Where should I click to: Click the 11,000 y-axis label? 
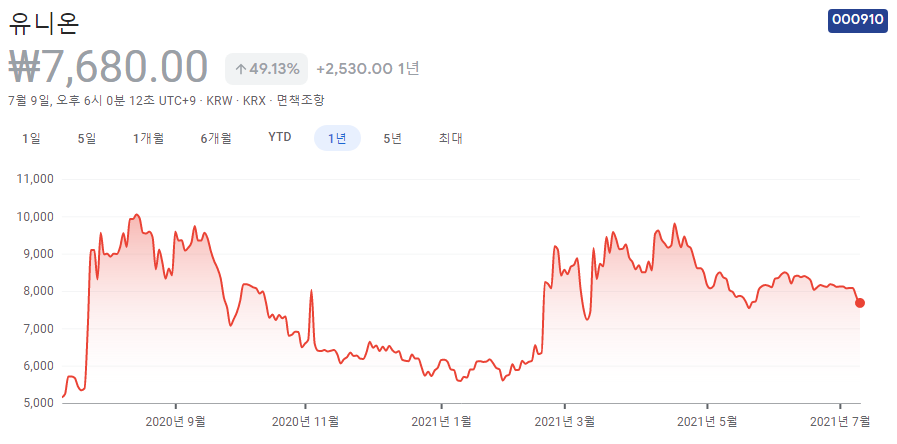pyautogui.click(x=33, y=179)
